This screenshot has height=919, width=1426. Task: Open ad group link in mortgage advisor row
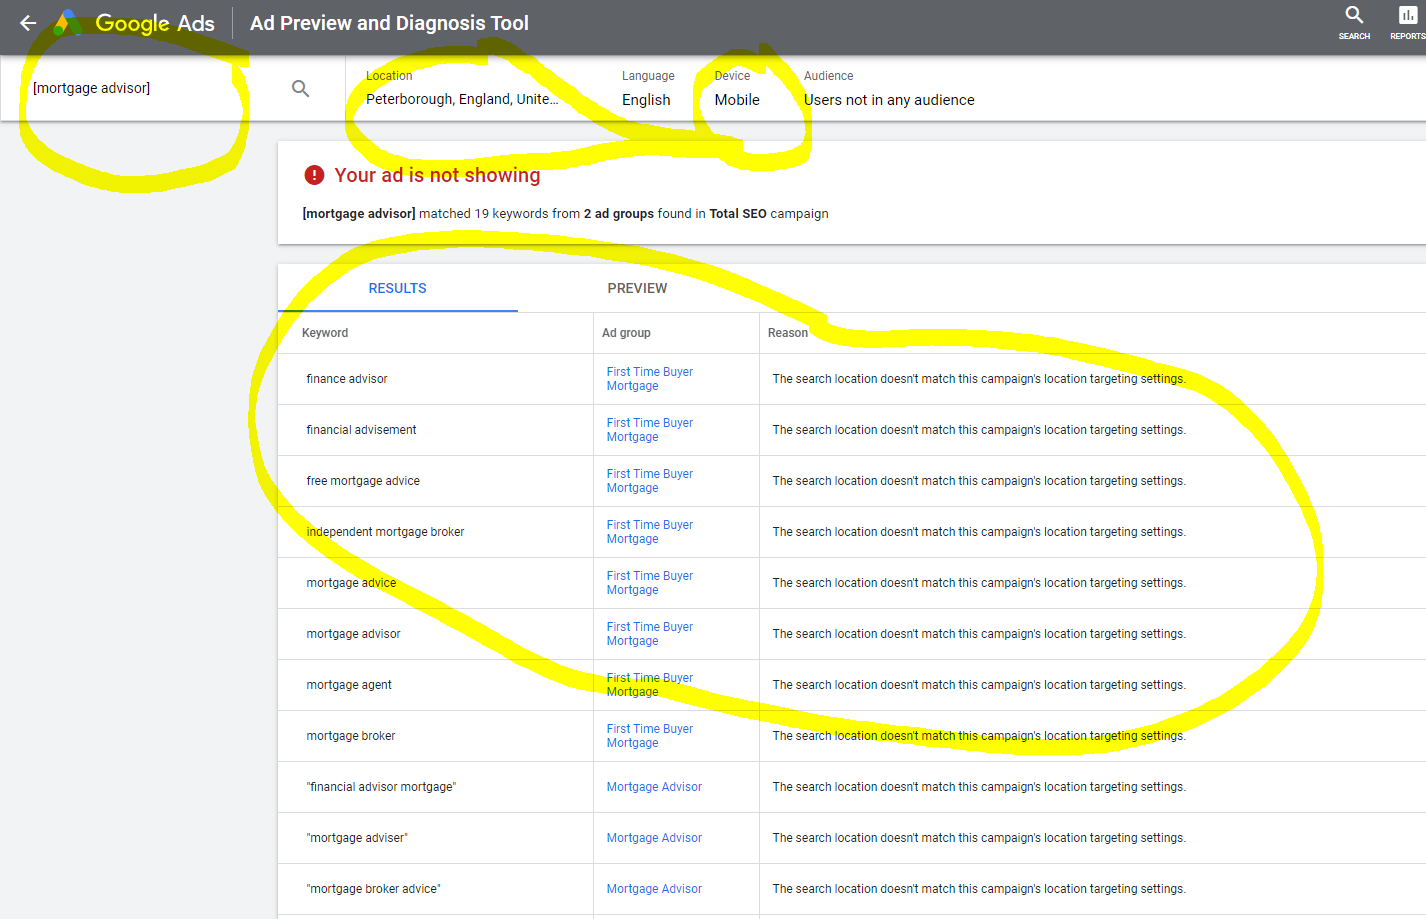[x=650, y=634]
